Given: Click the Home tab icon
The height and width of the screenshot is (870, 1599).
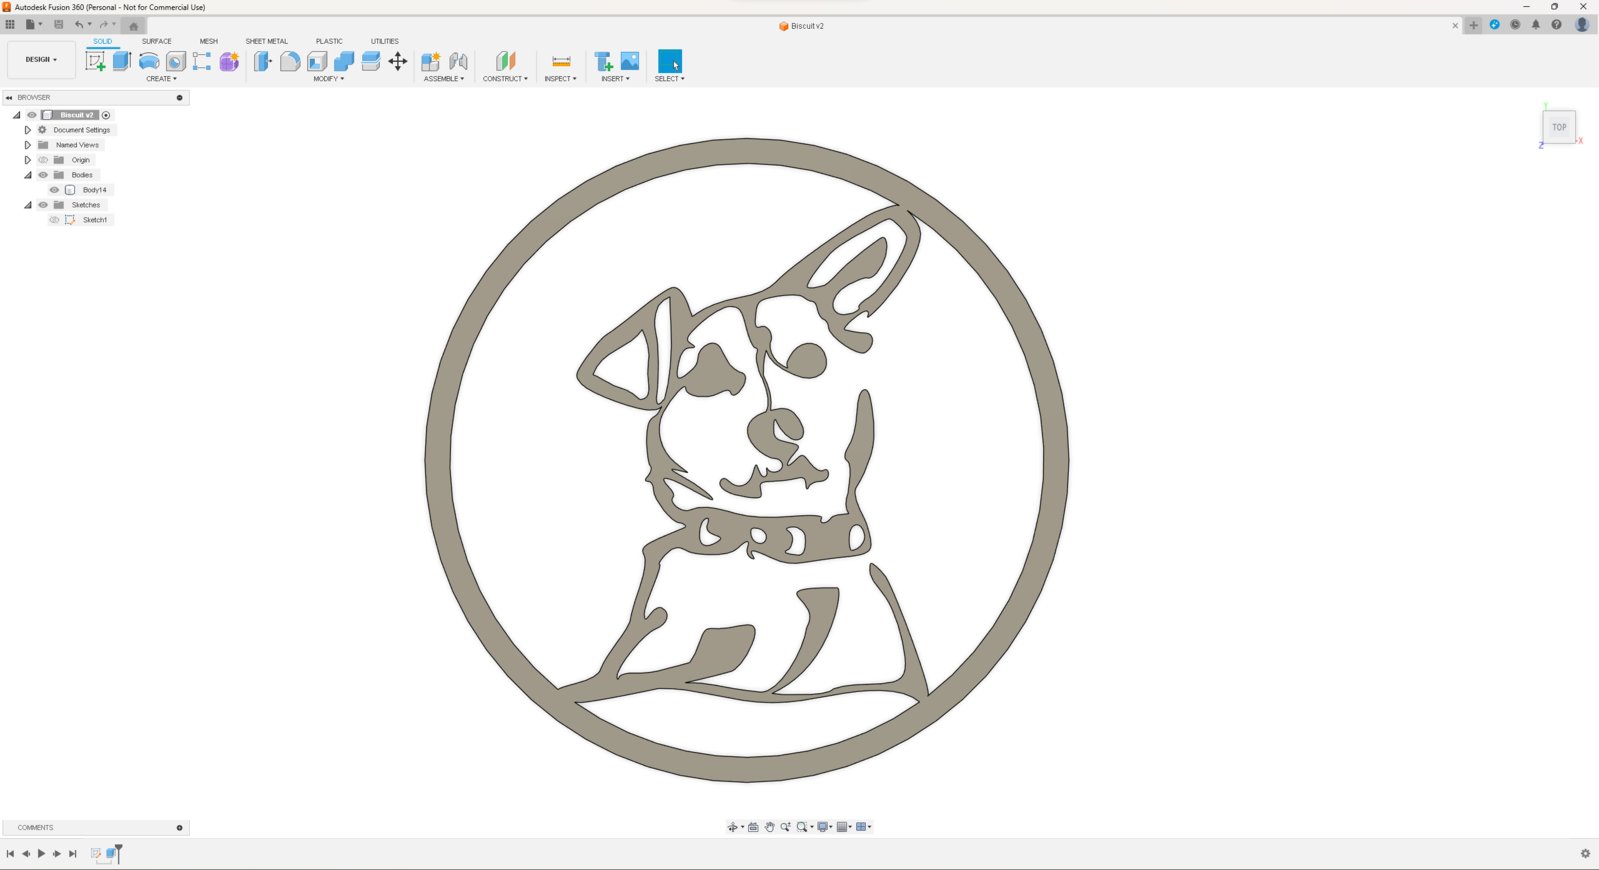Looking at the screenshot, I should [x=133, y=26].
